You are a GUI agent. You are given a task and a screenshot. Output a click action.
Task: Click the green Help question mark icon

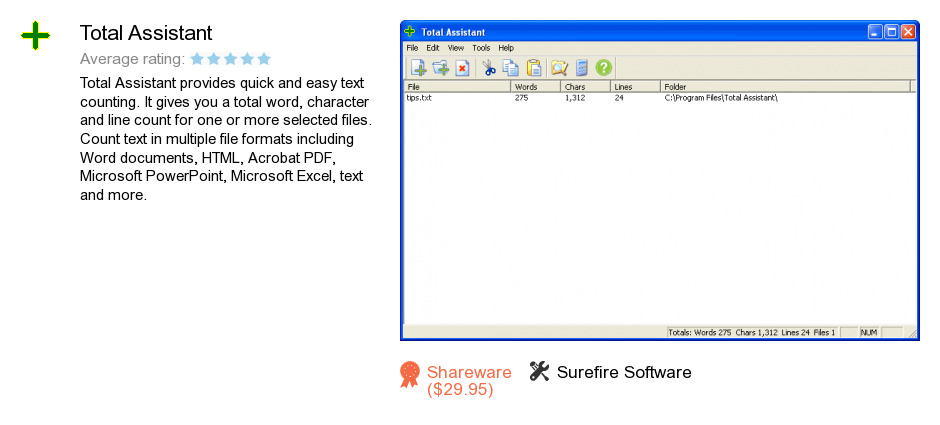coord(604,68)
